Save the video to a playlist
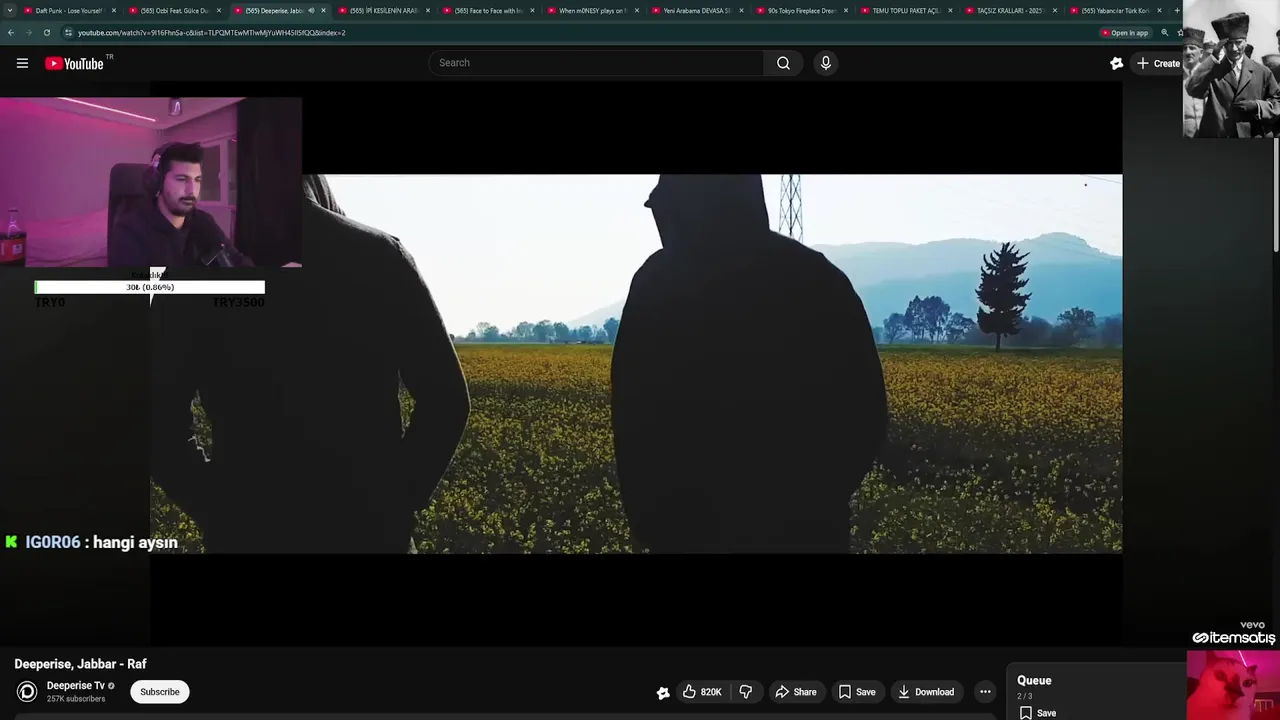Screen dimensions: 1280x720 [x=857, y=692]
